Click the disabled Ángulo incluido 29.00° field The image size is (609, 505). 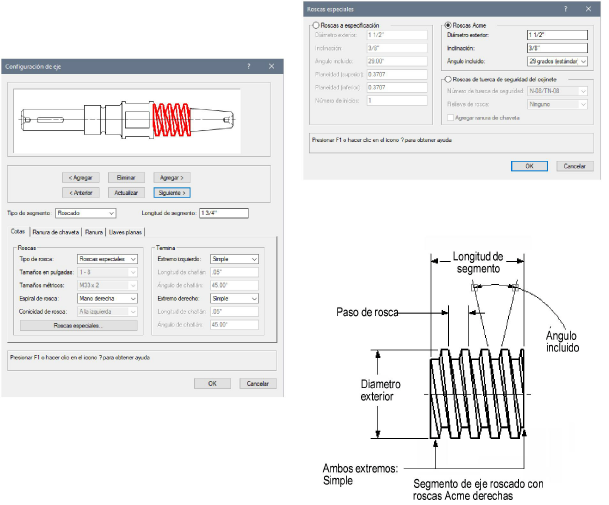click(397, 61)
